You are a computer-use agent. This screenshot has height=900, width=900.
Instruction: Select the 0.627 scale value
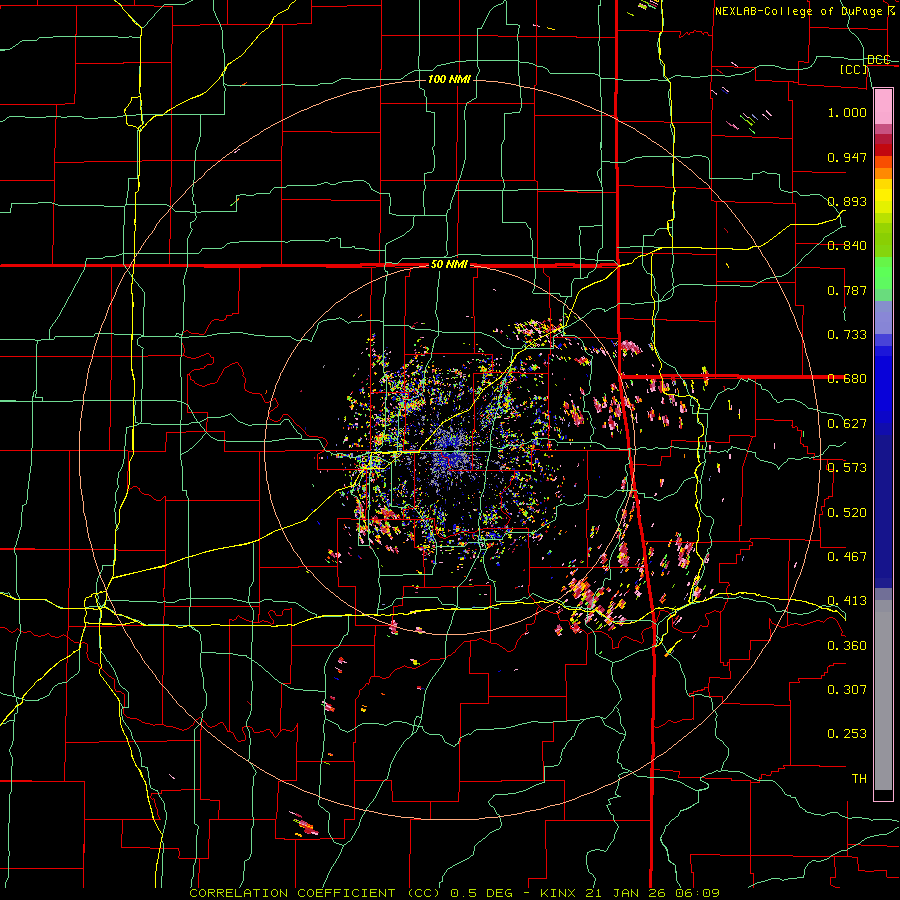(x=847, y=424)
